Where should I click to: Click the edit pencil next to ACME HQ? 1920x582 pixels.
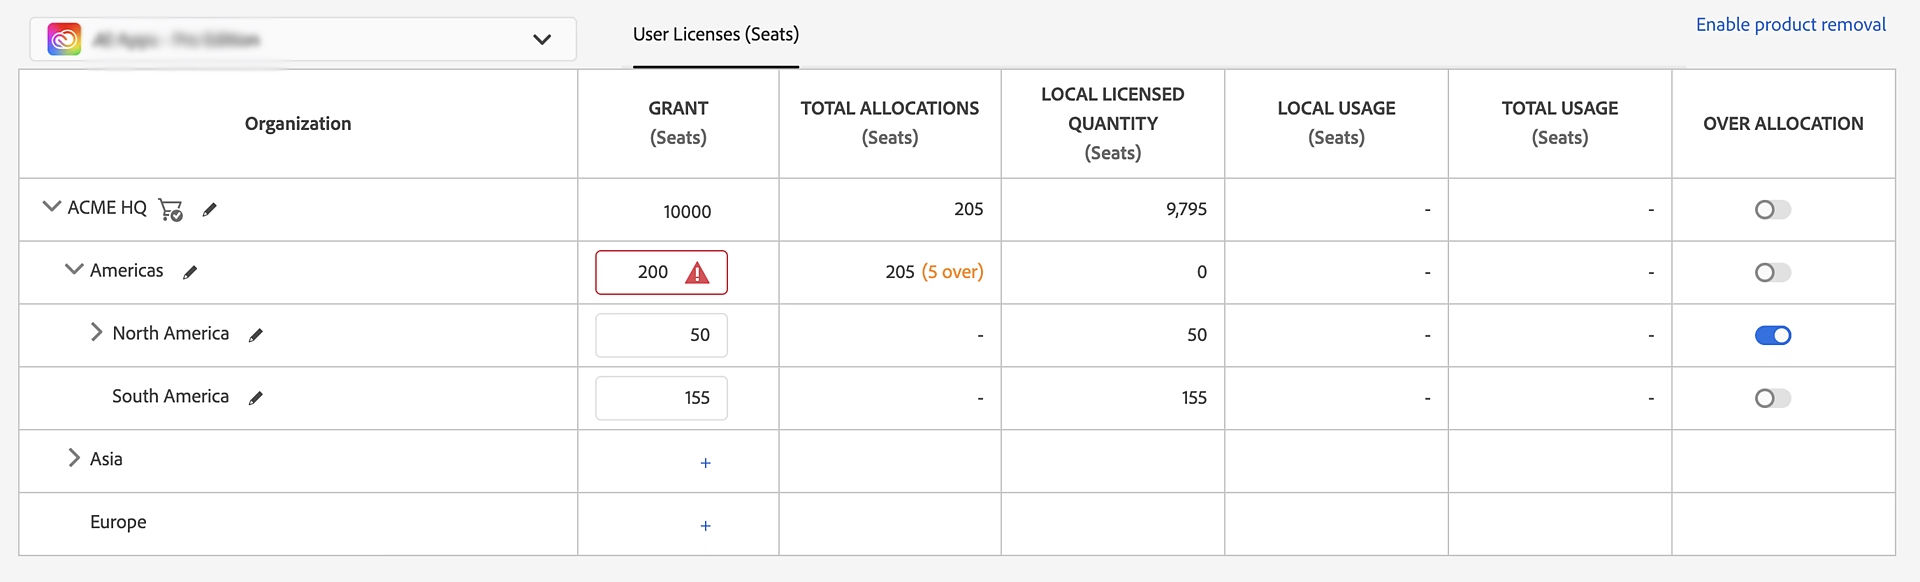209,209
